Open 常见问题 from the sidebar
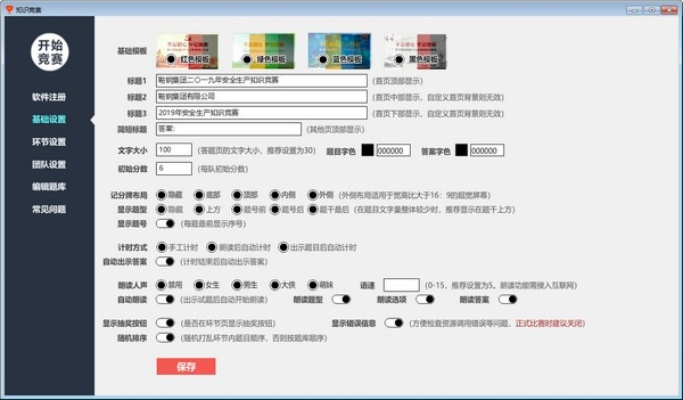Image resolution: width=683 pixels, height=400 pixels. (x=47, y=209)
